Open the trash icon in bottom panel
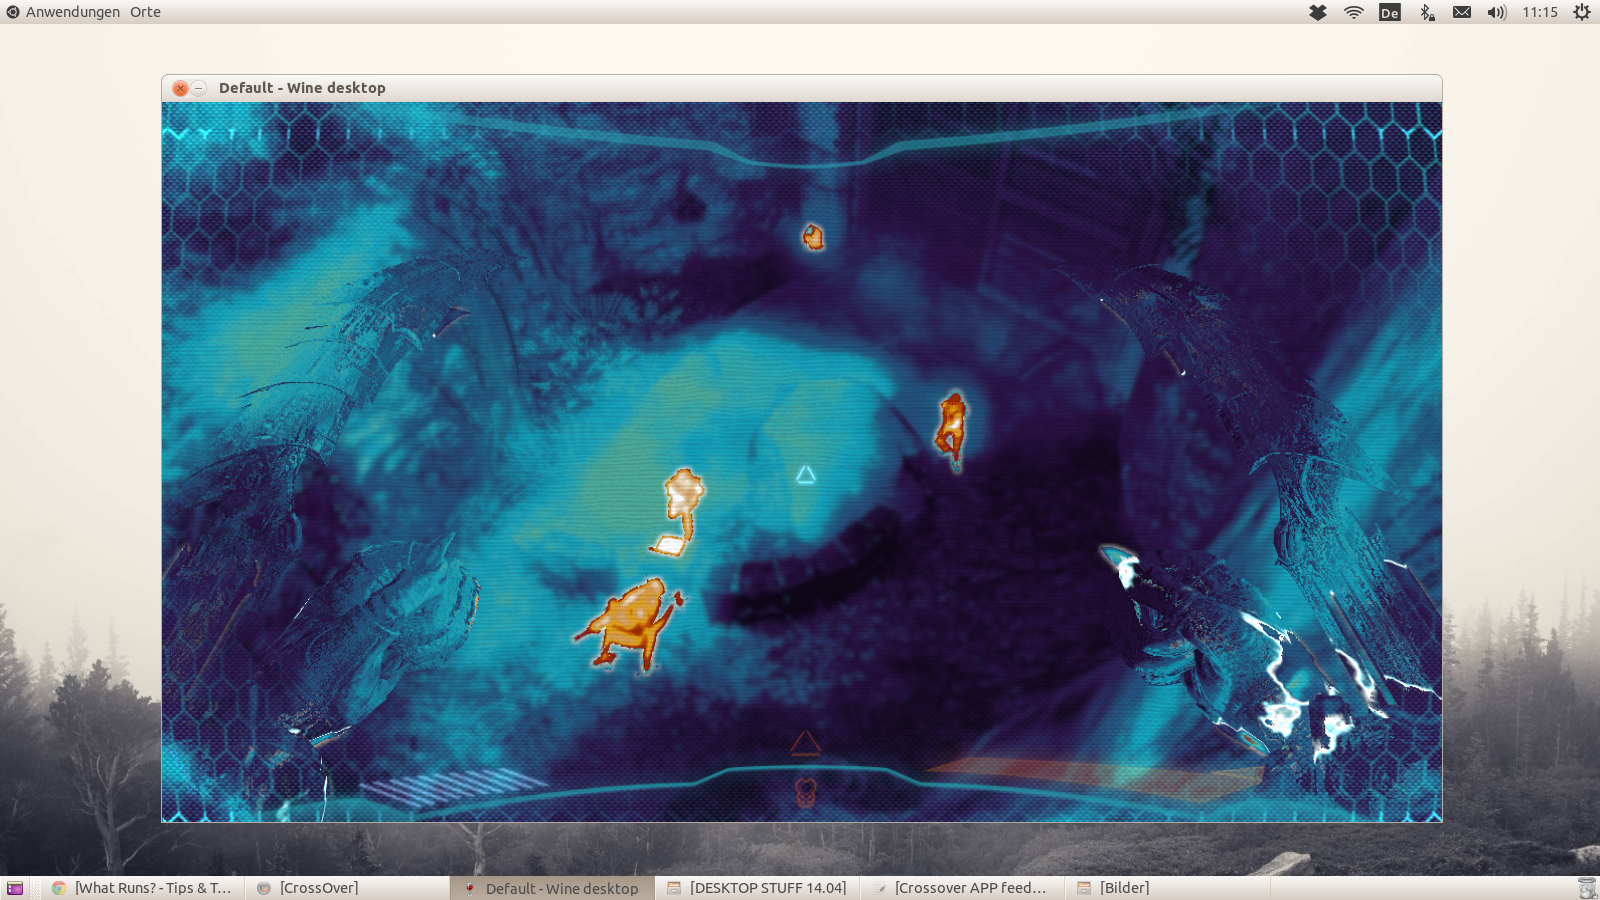The image size is (1600, 900). tap(1587, 888)
